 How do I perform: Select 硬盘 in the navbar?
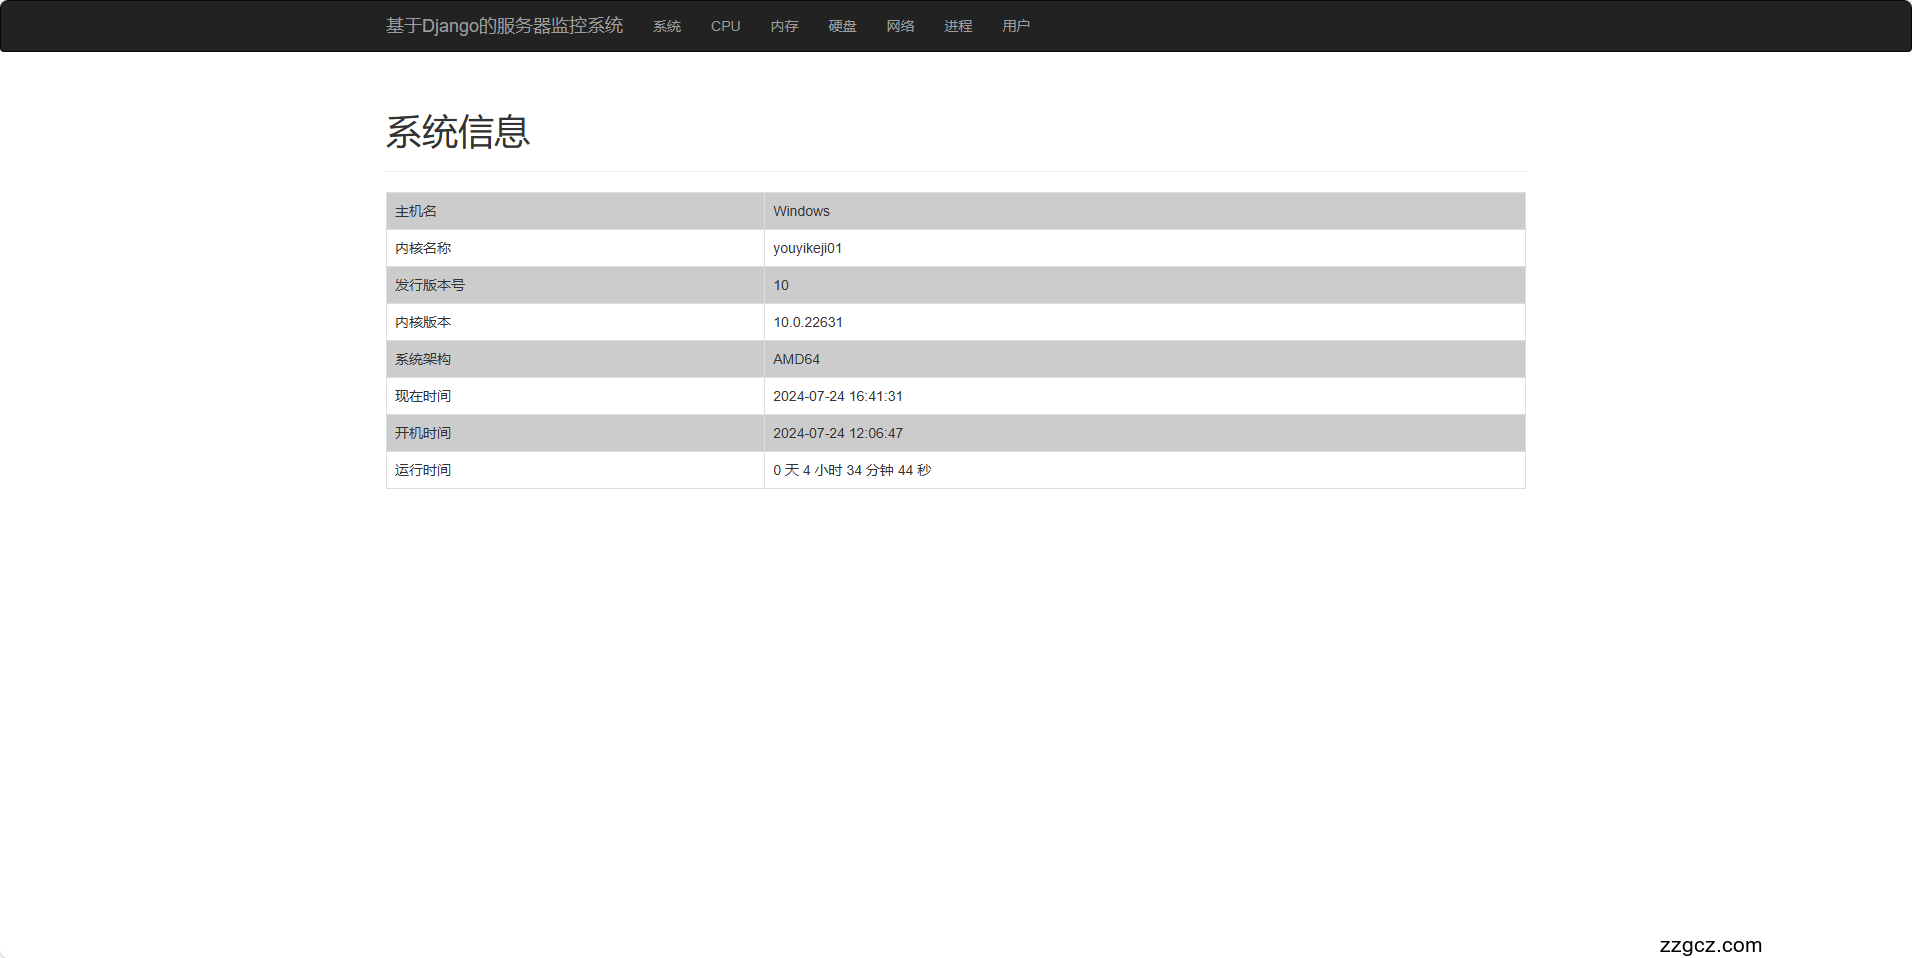click(x=842, y=26)
